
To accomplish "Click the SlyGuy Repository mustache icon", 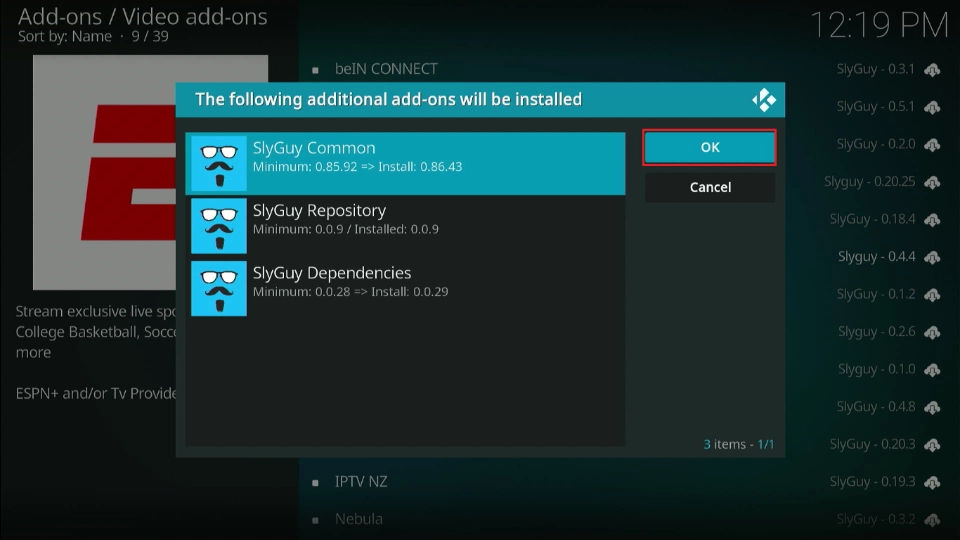I will 219,226.
